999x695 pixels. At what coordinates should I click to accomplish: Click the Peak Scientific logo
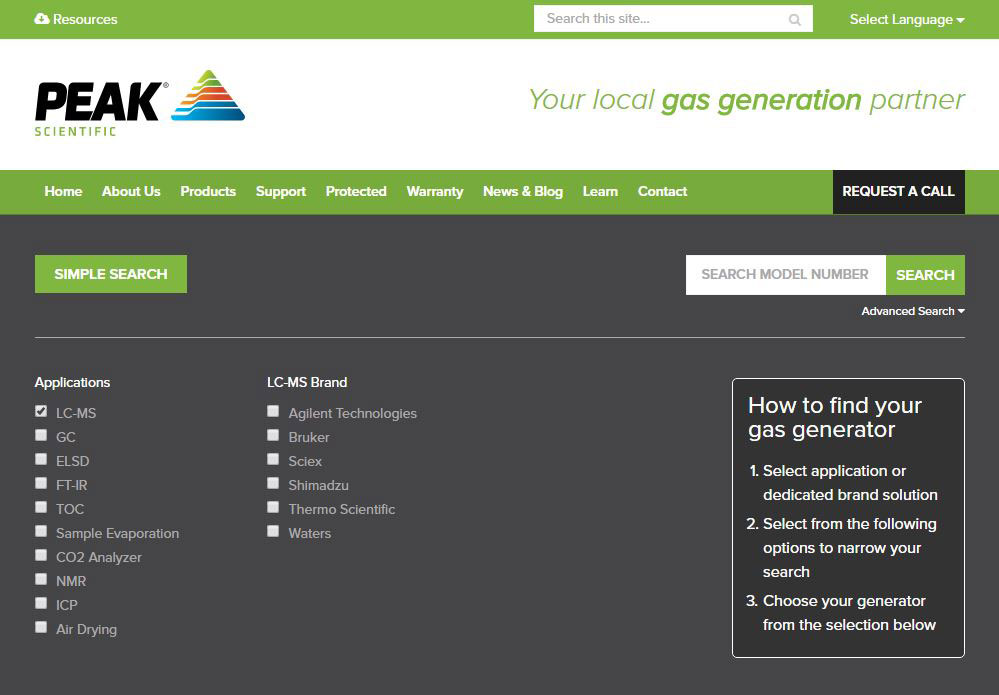pos(140,103)
